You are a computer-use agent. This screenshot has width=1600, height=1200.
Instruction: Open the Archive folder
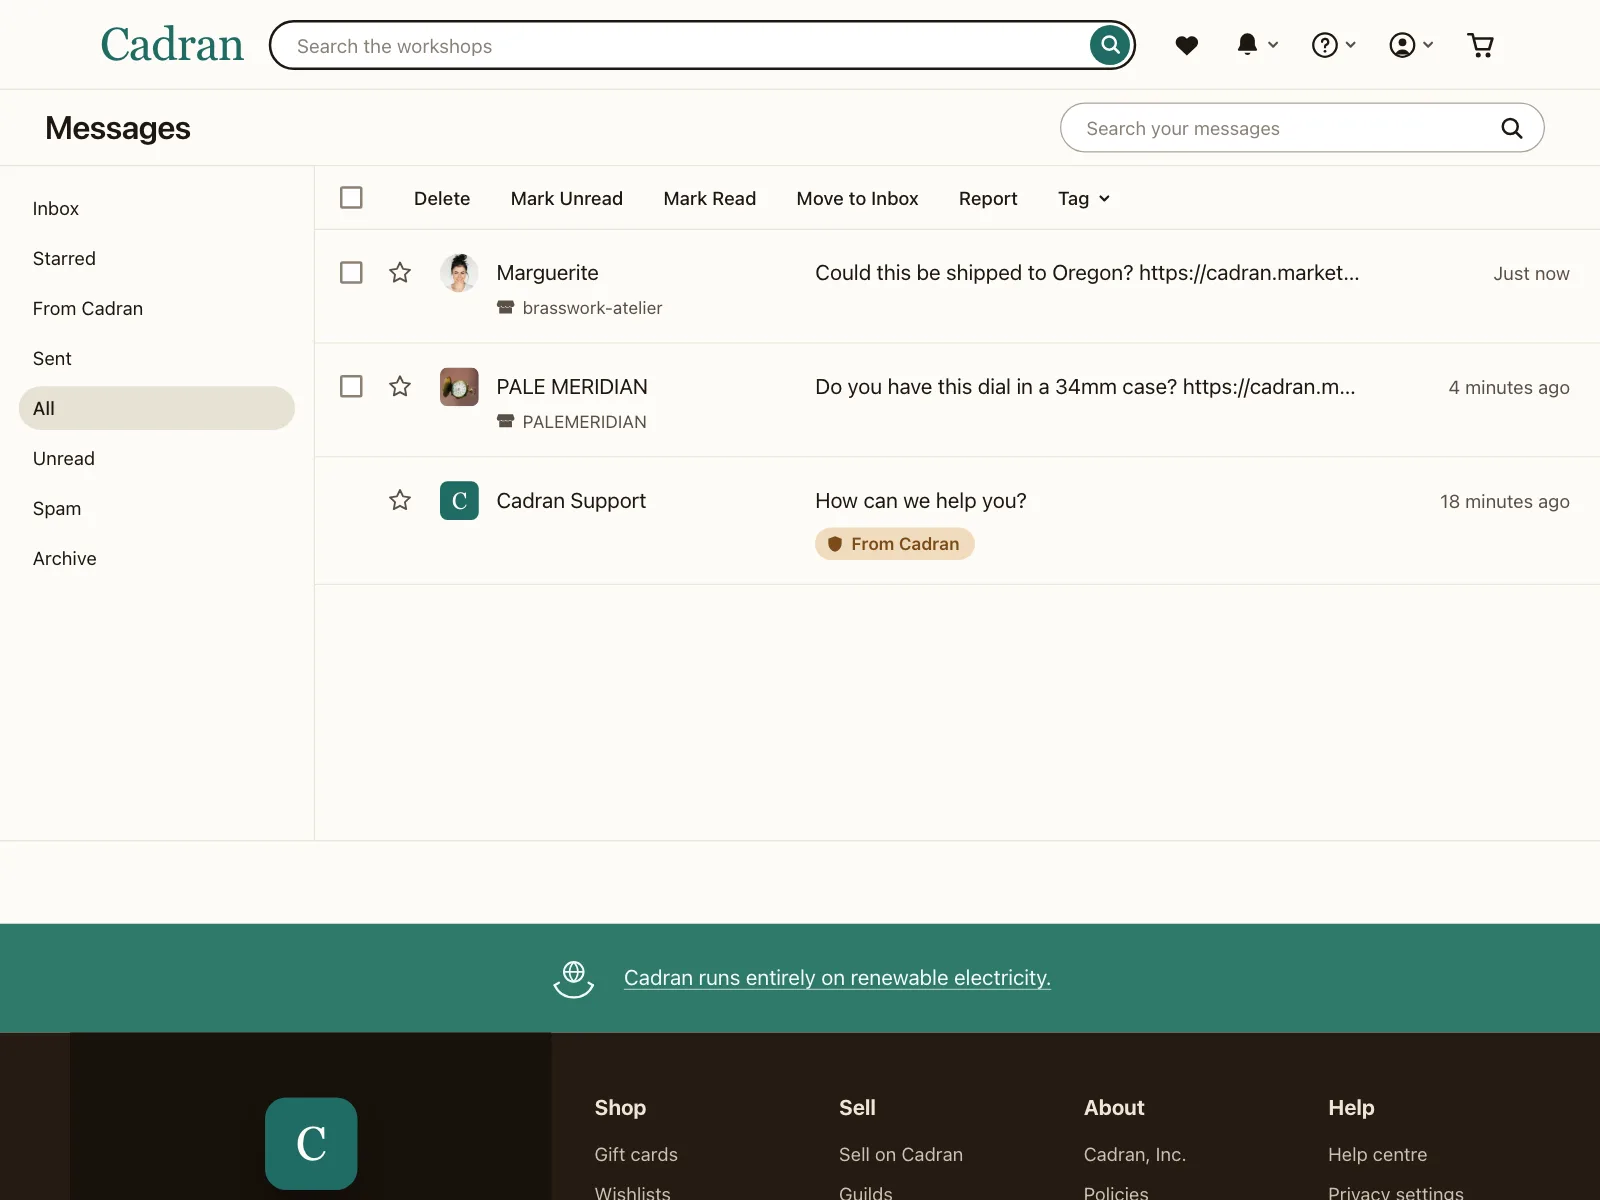pyautogui.click(x=157, y=559)
